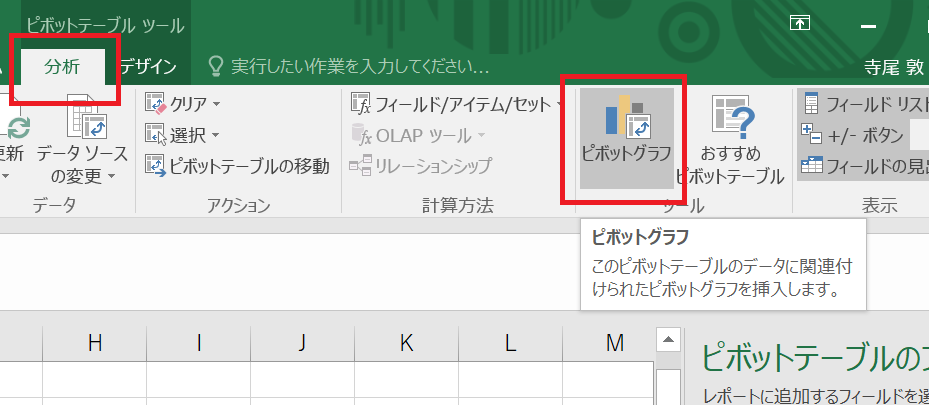Toggle フィールドの見出し display
The width and height of the screenshot is (929, 405).
pyautogui.click(x=864, y=166)
